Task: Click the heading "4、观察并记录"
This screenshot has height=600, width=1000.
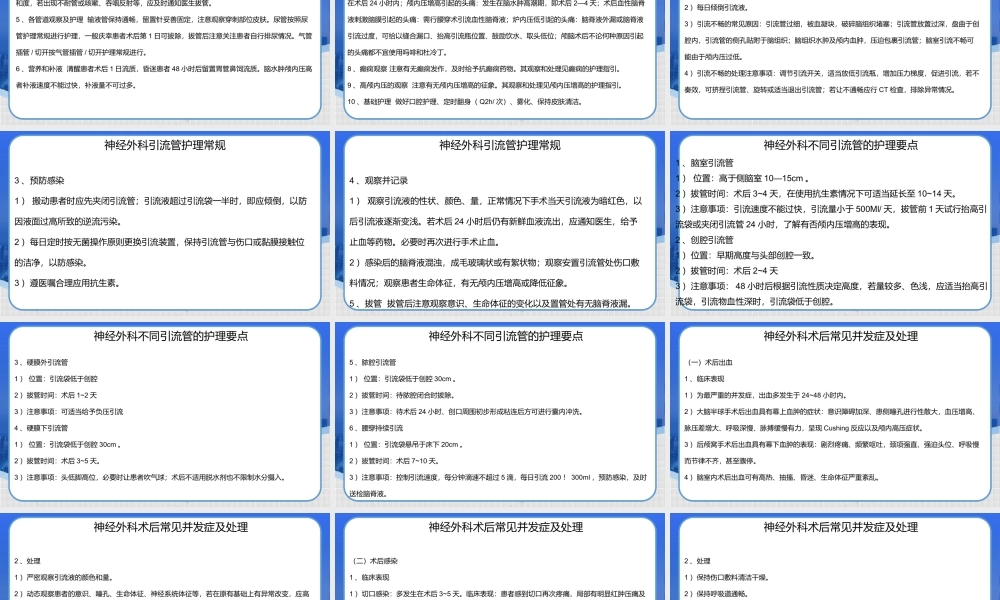Action: point(379,180)
